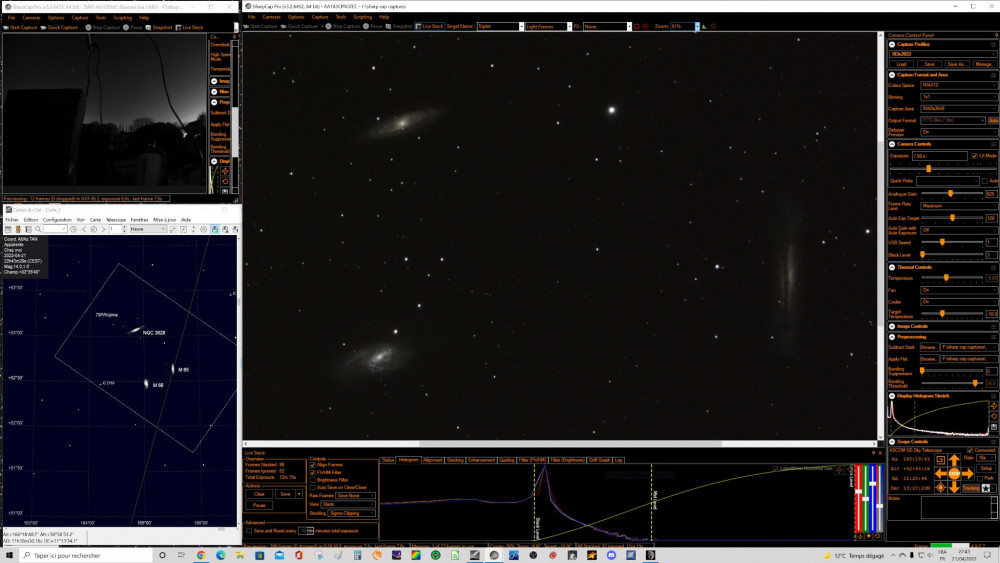Click Quick Capture in small SharpCap window

[x=59, y=27]
